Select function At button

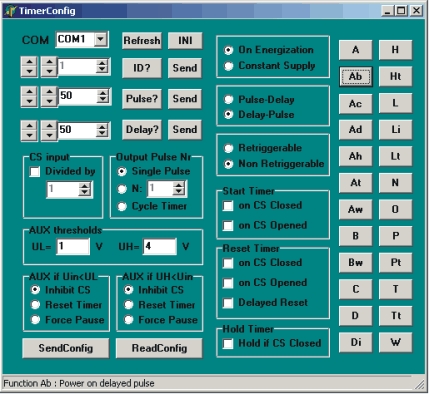tap(355, 183)
